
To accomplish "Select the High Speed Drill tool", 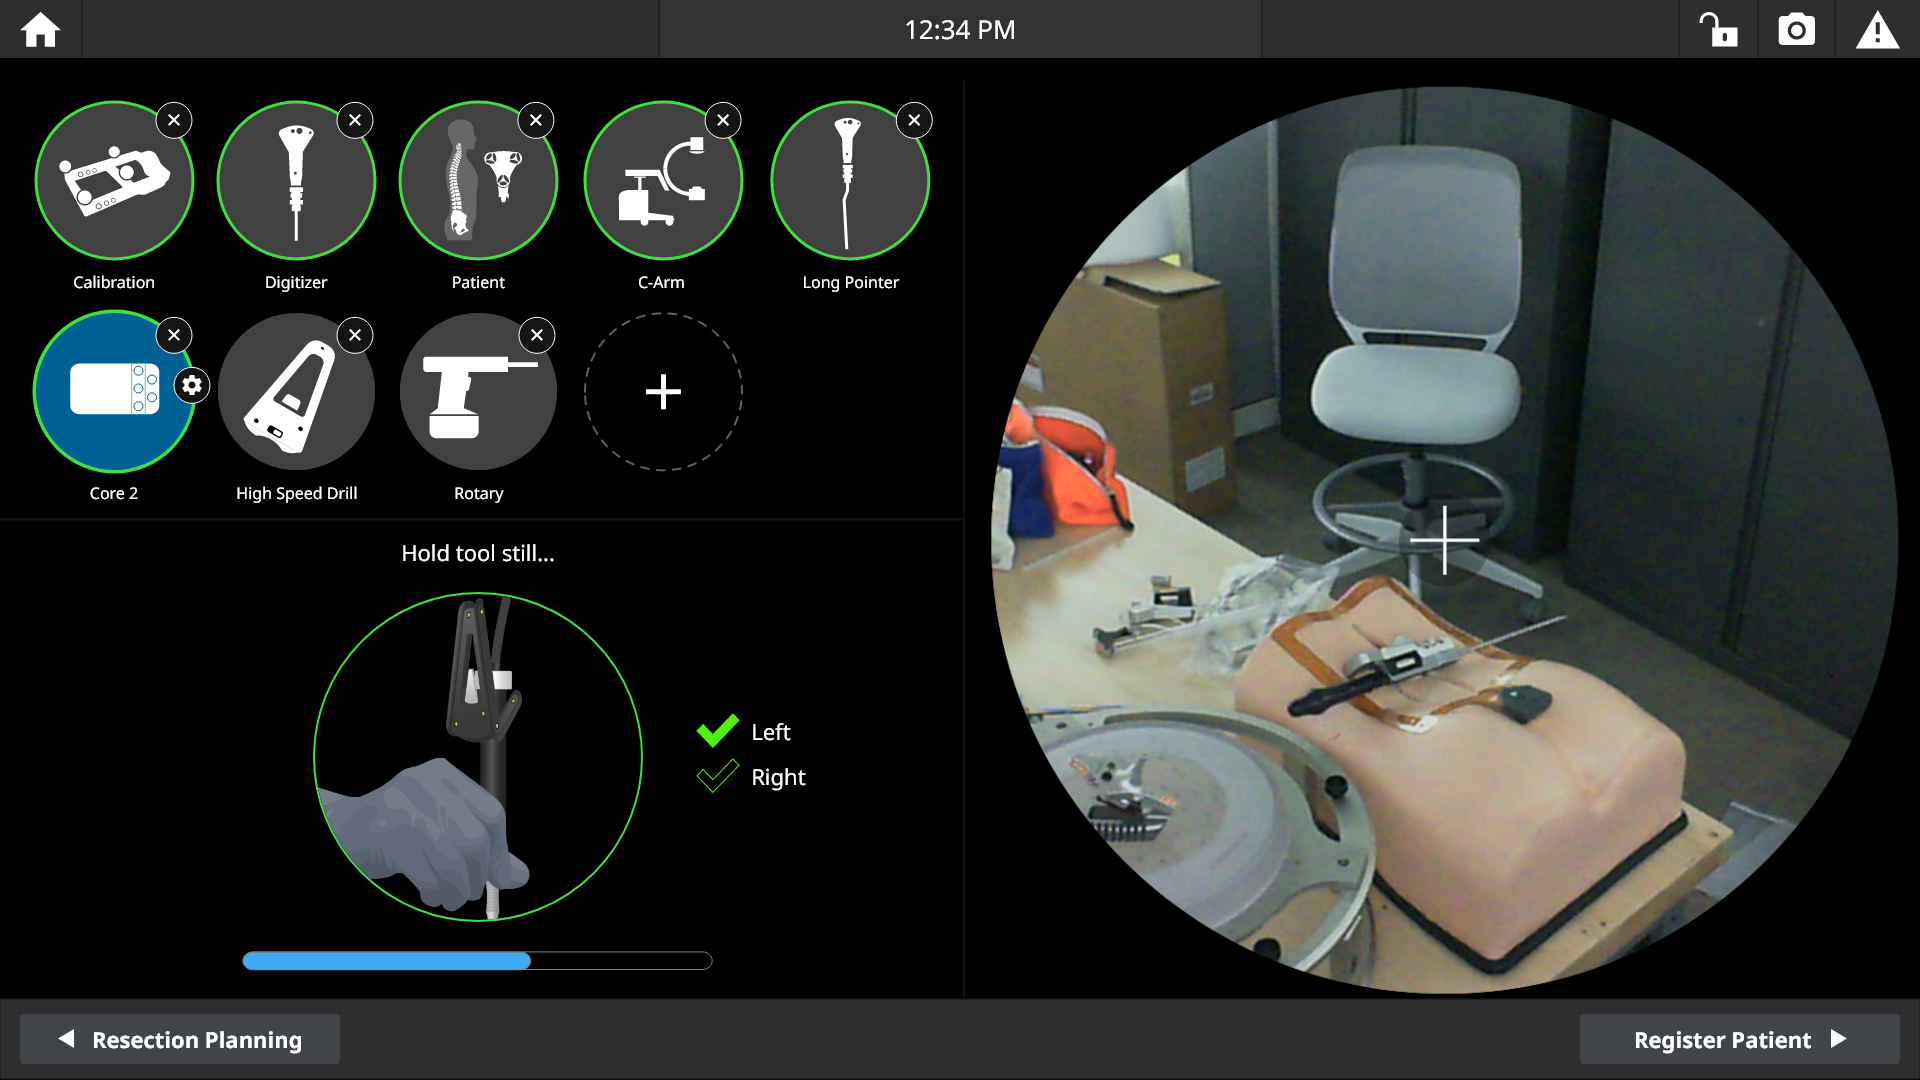I will [x=296, y=391].
